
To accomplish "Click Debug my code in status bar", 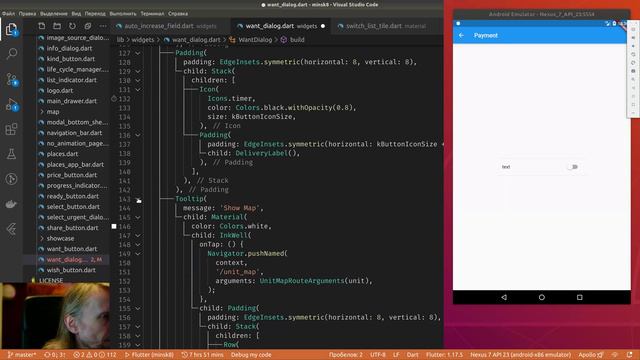I will click(x=251, y=355).
